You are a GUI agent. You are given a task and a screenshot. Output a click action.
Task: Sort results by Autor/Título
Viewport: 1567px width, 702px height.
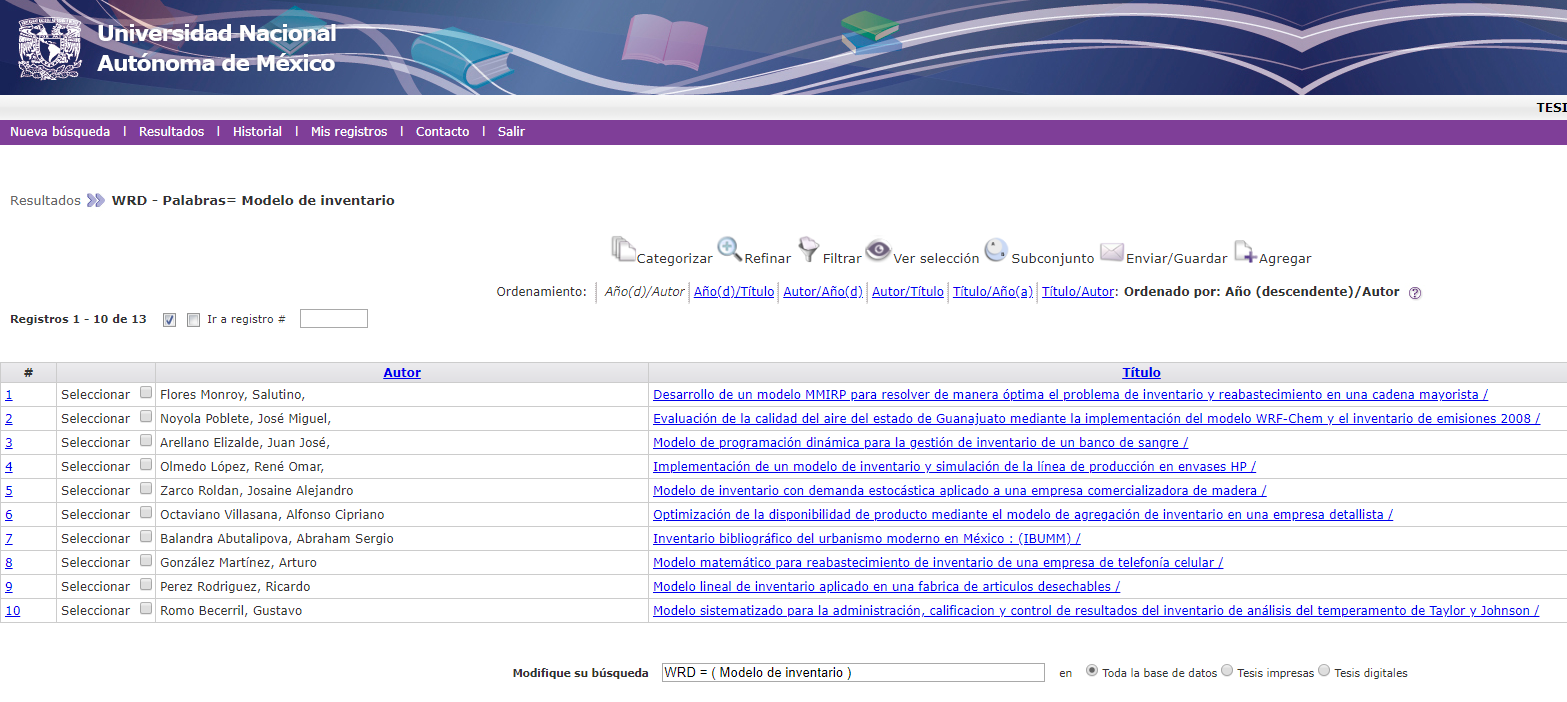click(x=907, y=291)
